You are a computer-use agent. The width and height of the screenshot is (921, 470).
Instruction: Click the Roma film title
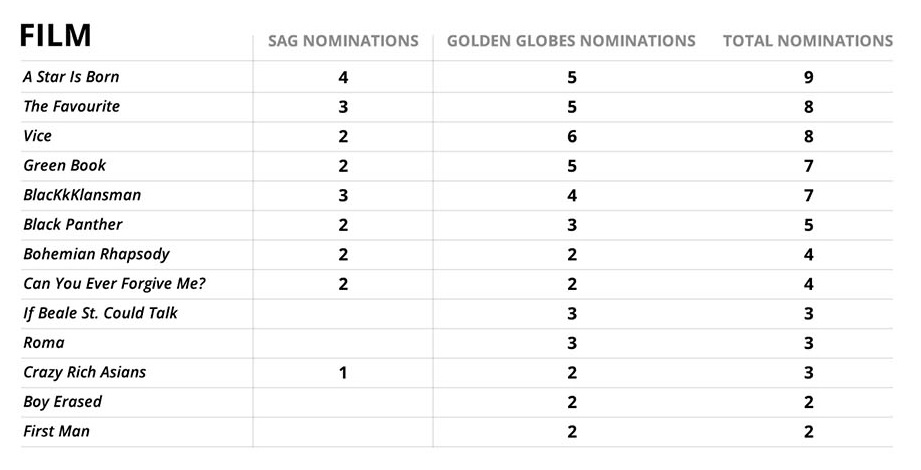44,342
